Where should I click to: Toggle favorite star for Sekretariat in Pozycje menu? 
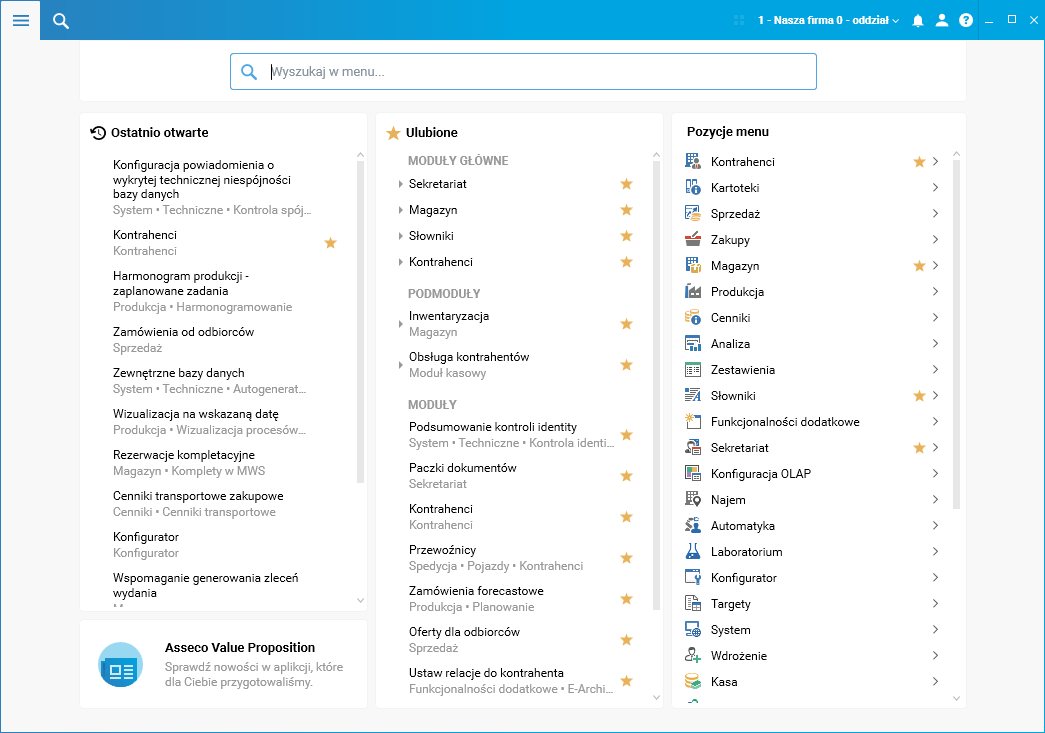919,447
